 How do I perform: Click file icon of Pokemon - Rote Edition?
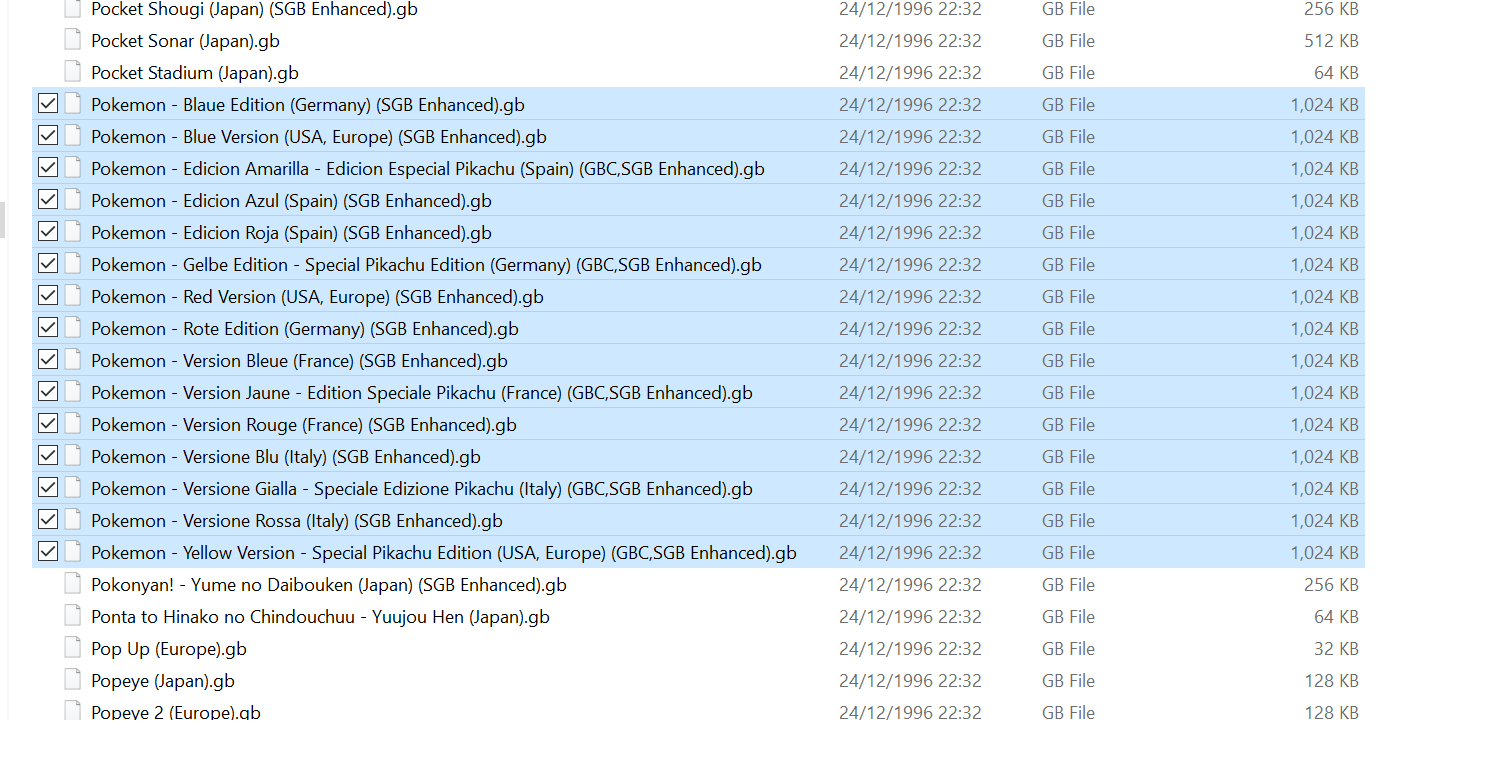72,328
